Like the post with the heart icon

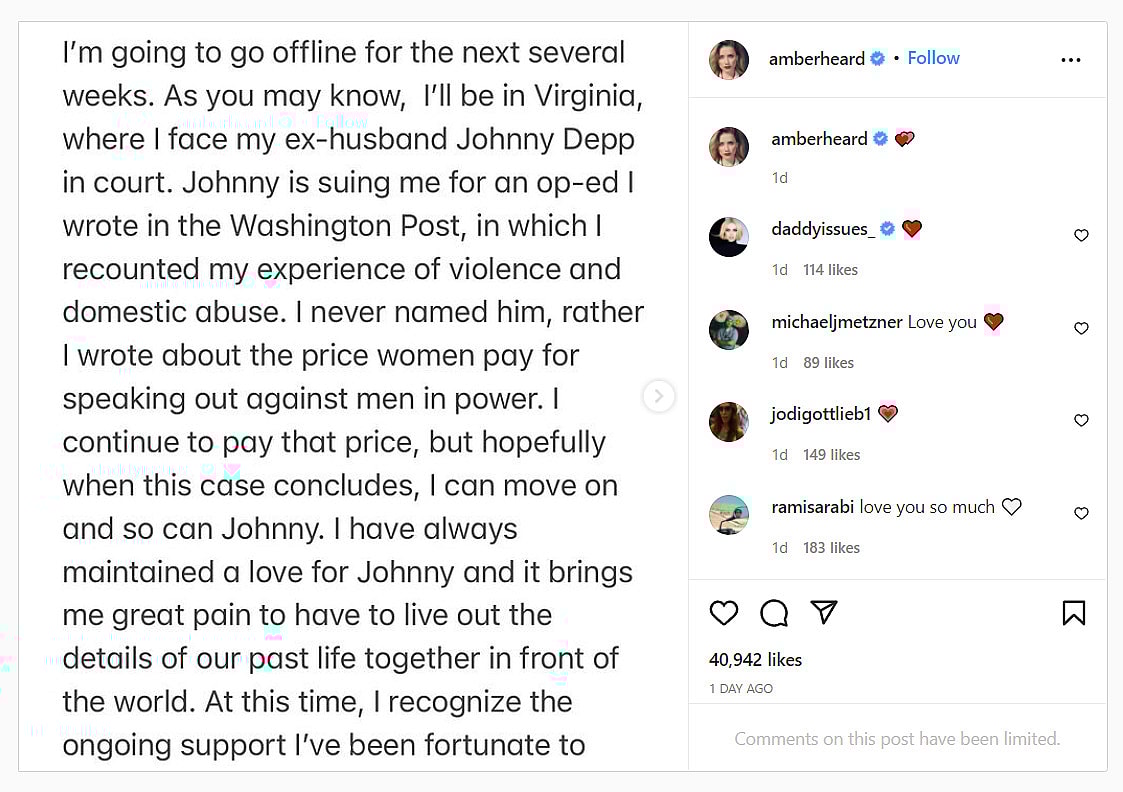click(x=723, y=613)
